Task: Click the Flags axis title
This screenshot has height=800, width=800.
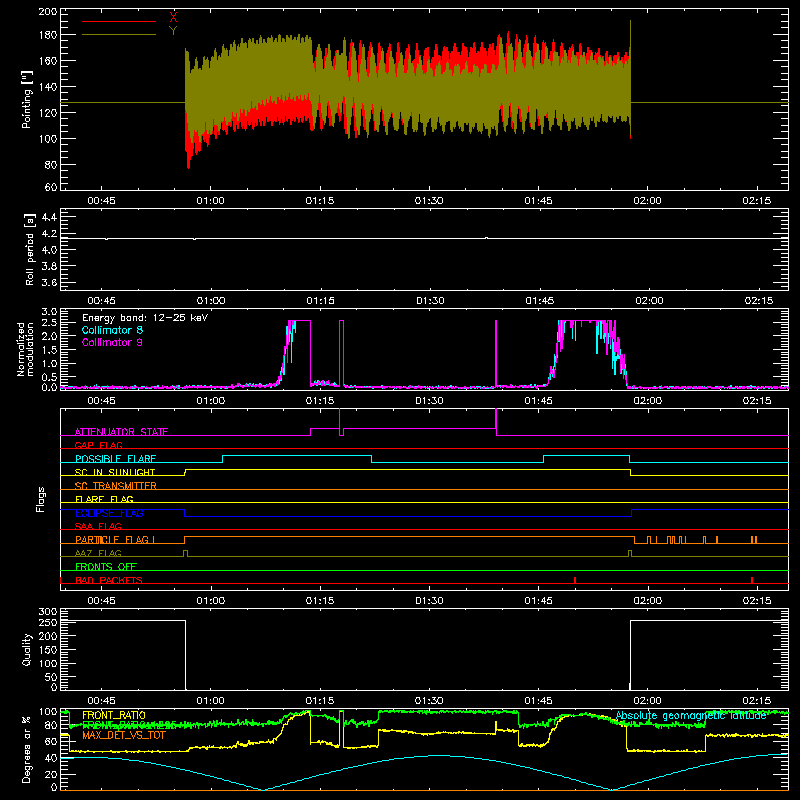Action: coord(41,499)
